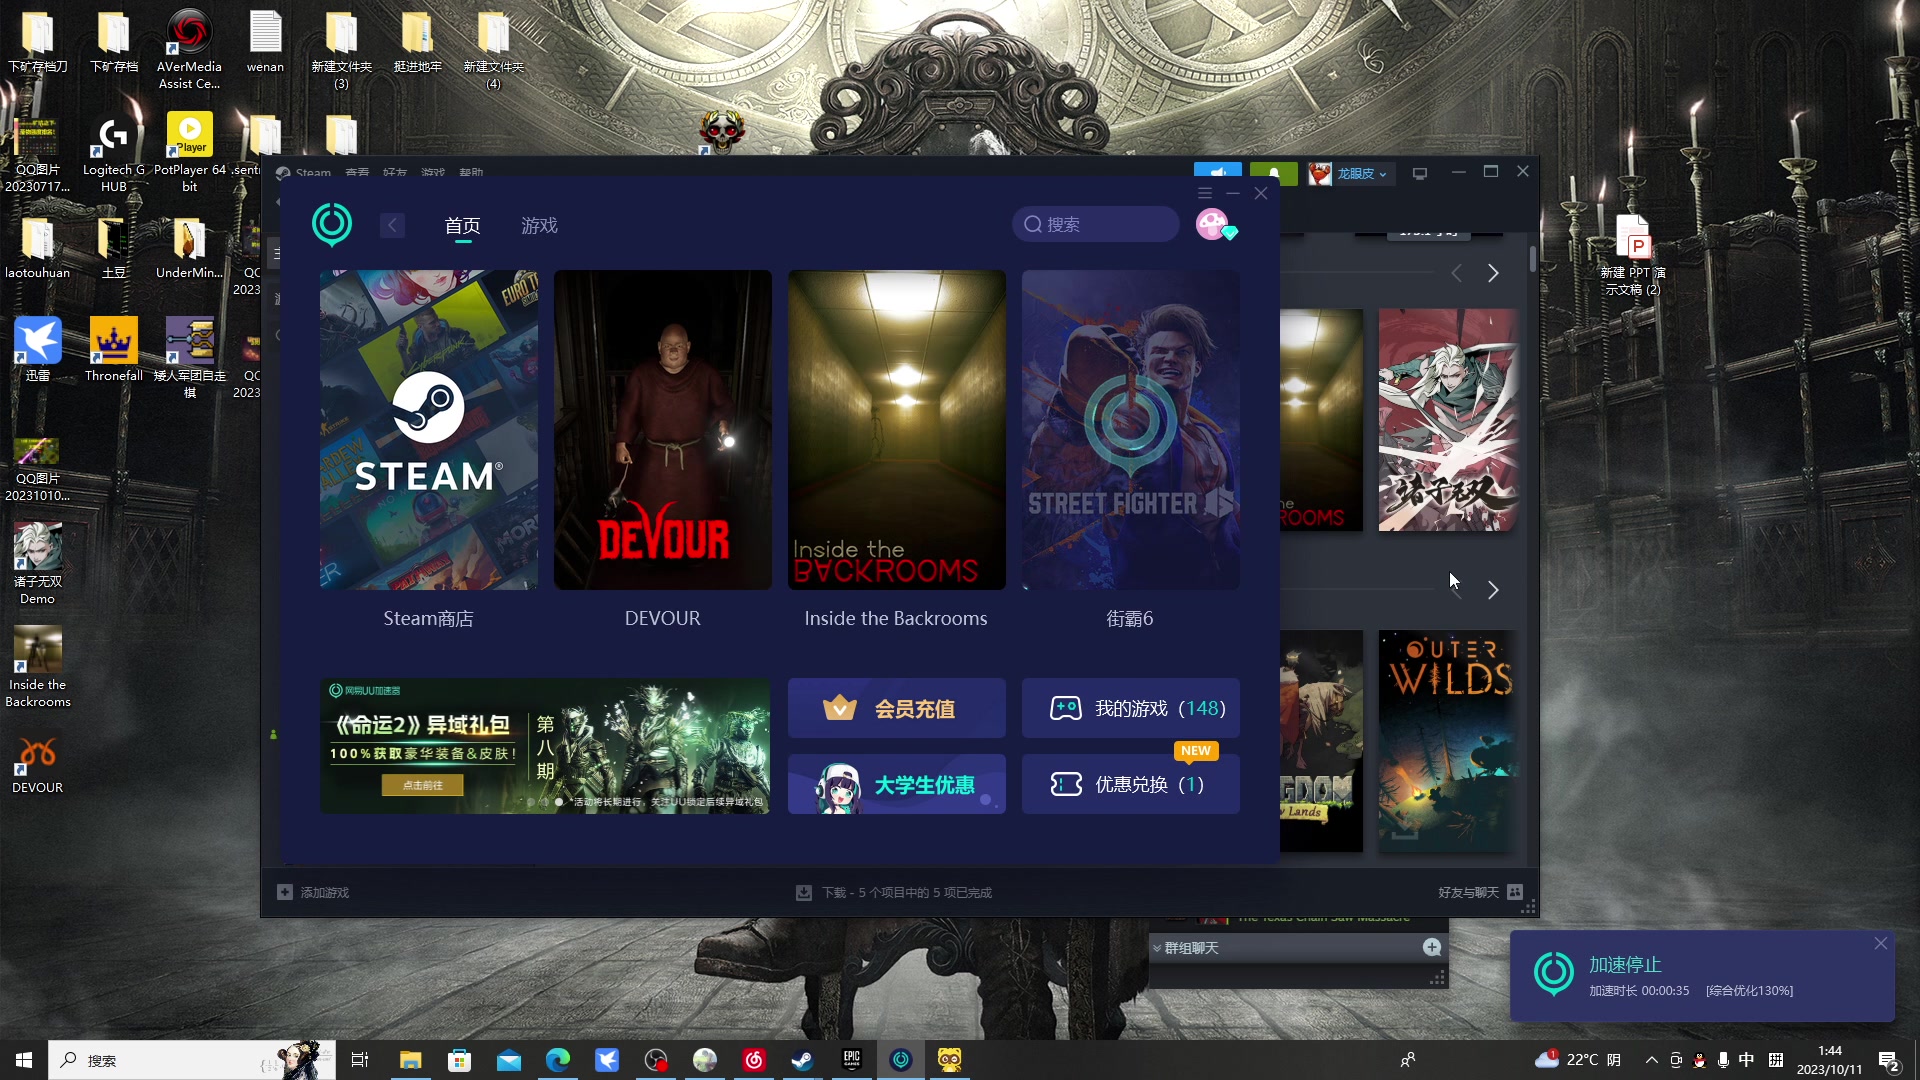Screen dimensions: 1920x1080
Task: Open the PotPlayer 64 bit desktop icon
Action: pyautogui.click(x=190, y=152)
